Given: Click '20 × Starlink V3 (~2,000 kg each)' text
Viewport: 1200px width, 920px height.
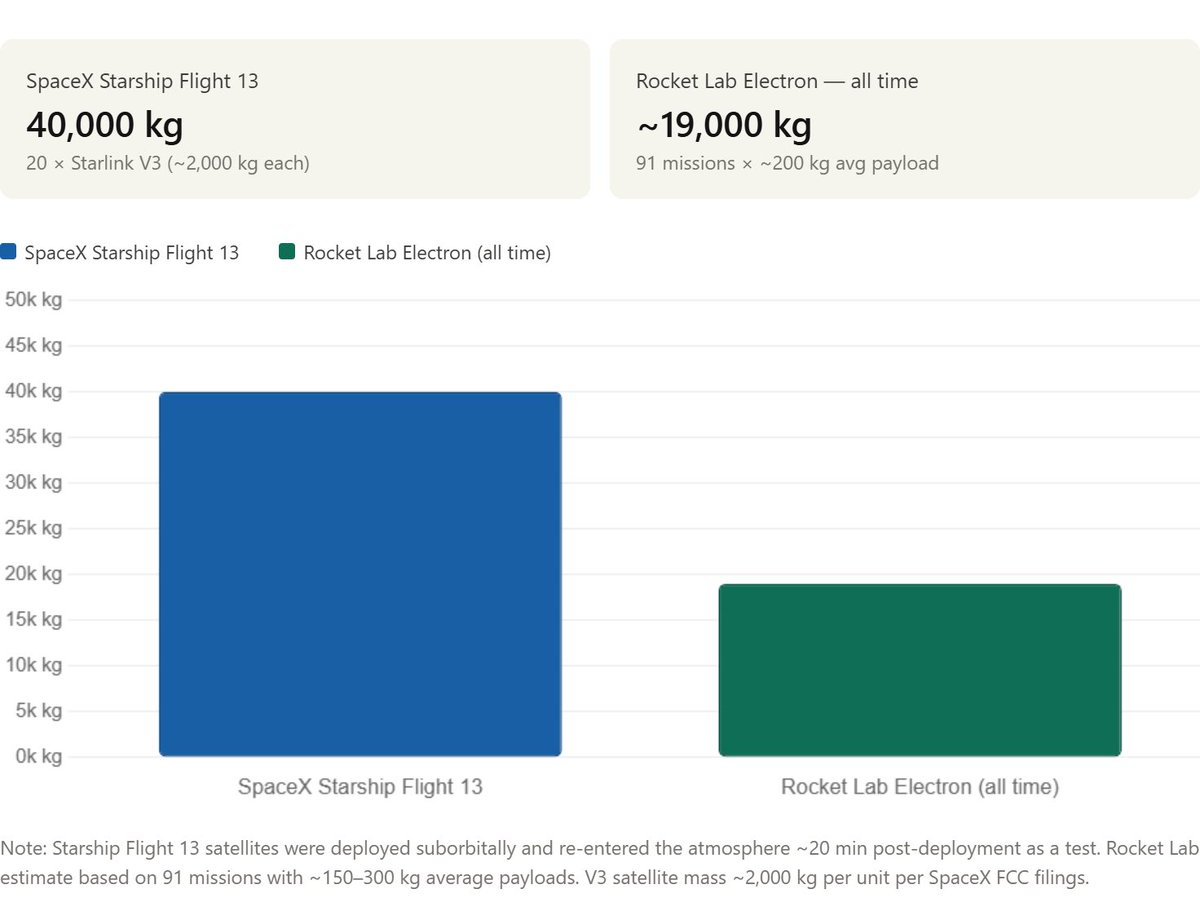Looking at the screenshot, I should click(168, 163).
